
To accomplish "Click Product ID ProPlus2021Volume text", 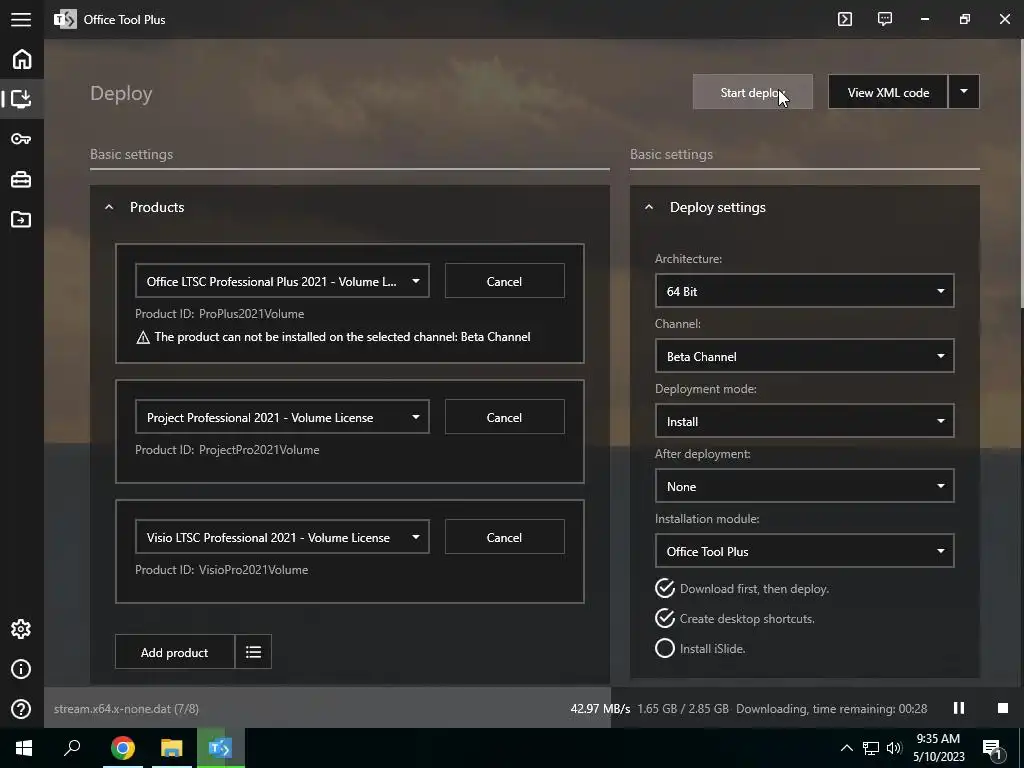I will [219, 313].
